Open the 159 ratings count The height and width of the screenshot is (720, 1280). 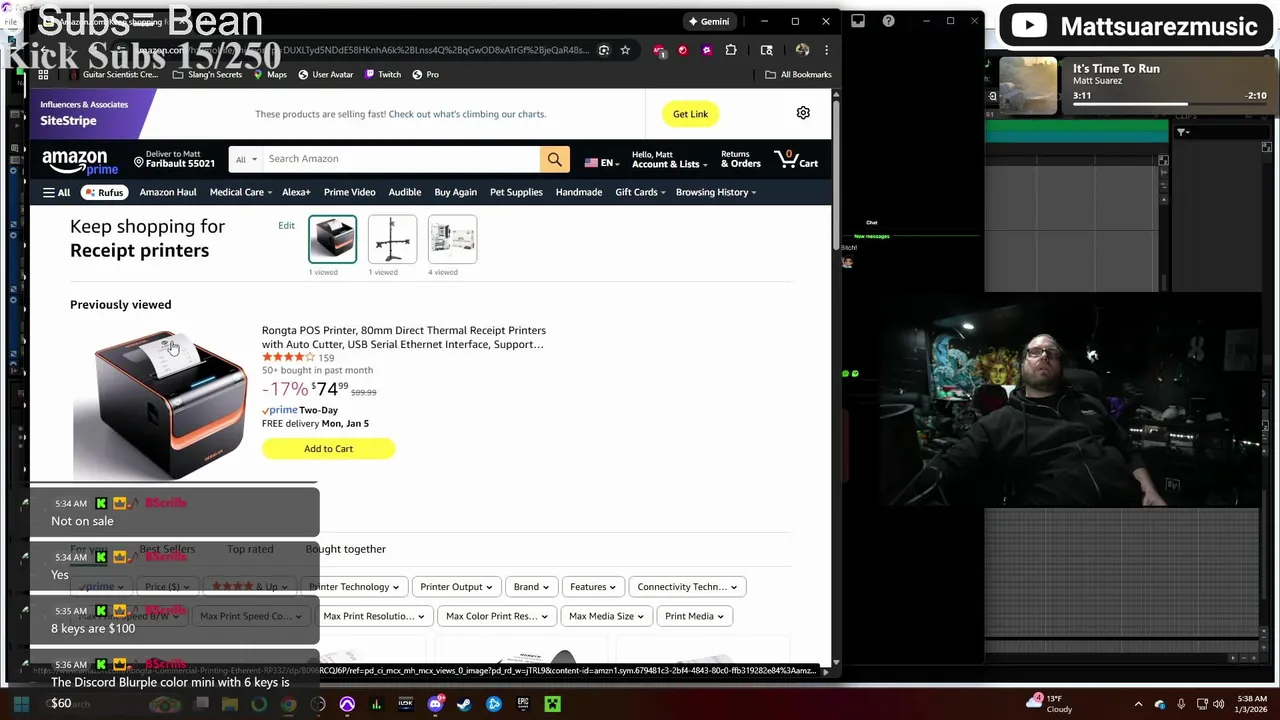[x=326, y=357]
